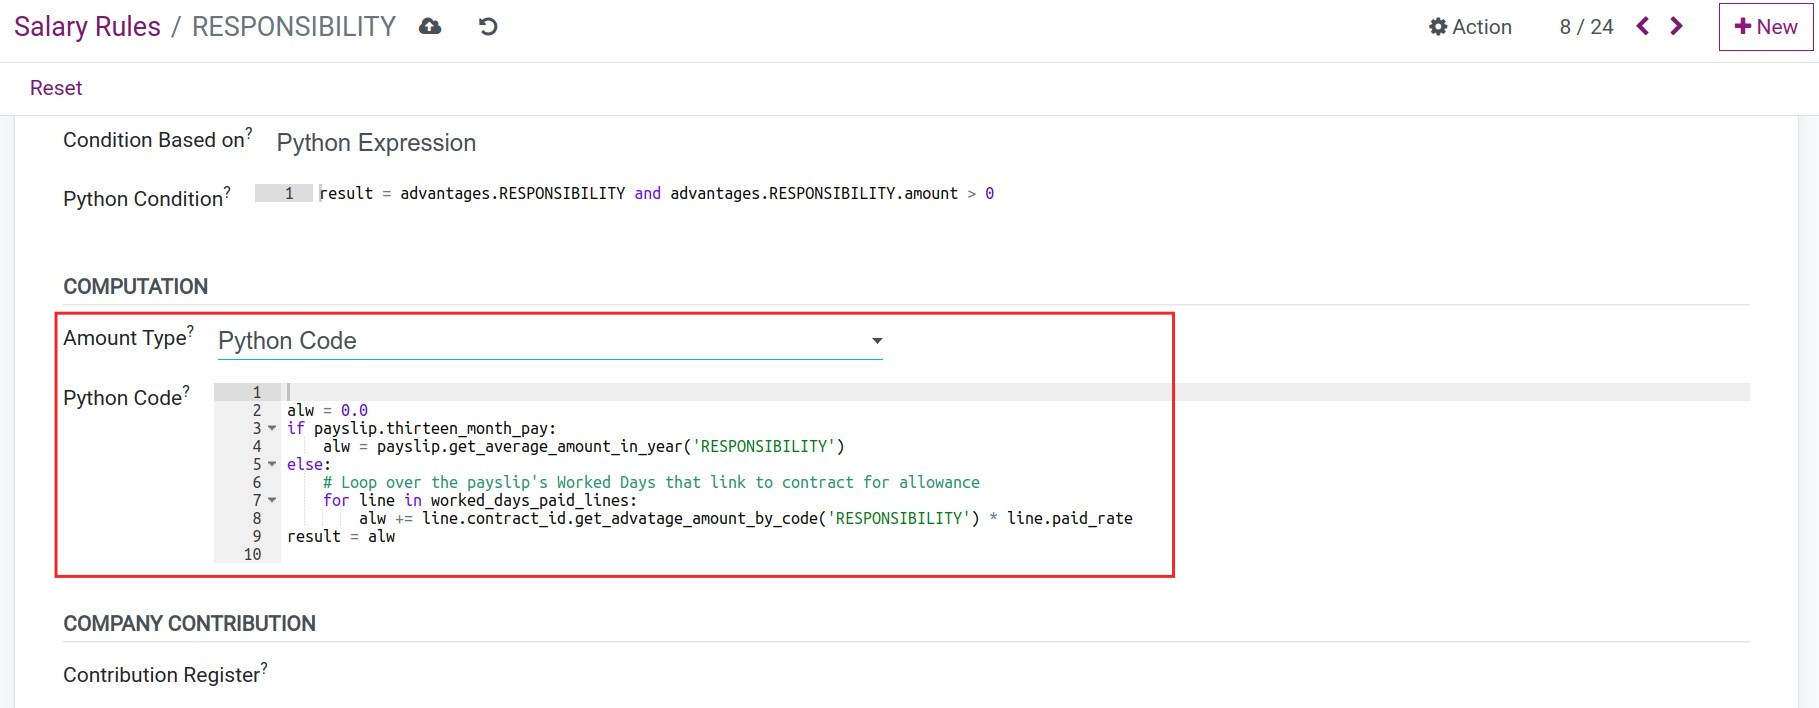Click the COMPUTATION section heading

[x=136, y=287]
